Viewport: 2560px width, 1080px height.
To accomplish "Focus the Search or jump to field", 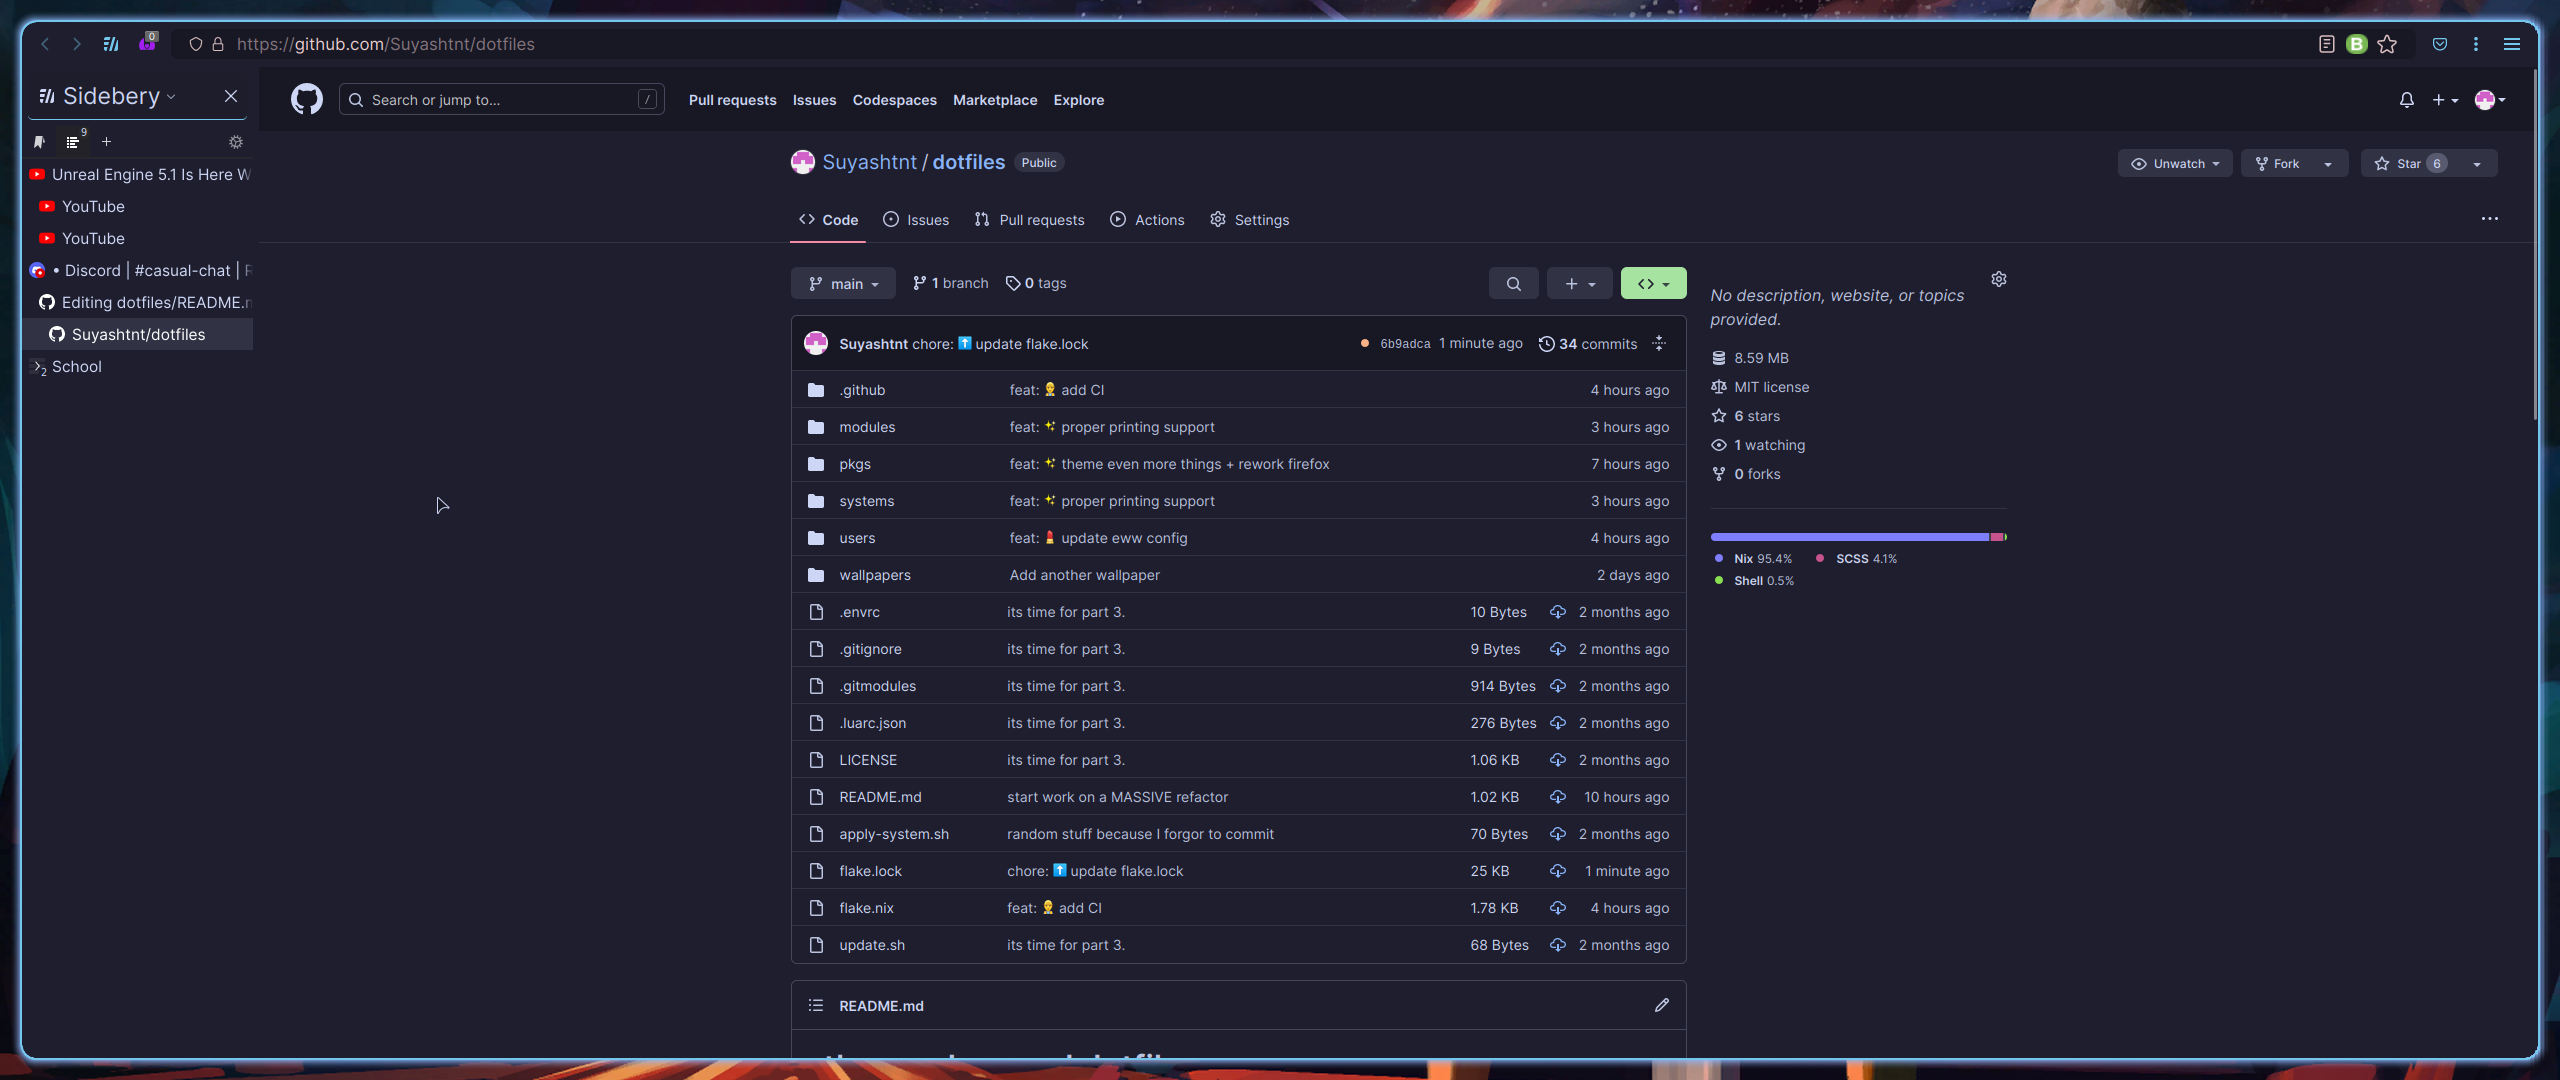I will coord(502,99).
